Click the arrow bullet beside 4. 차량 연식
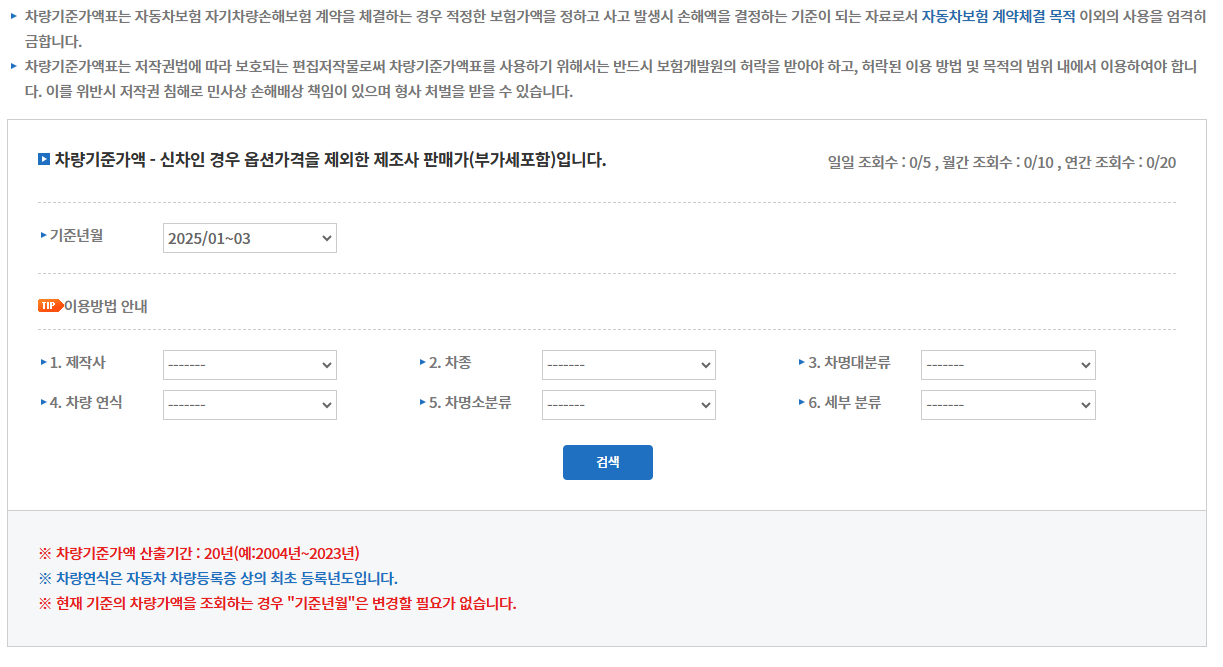 point(43,402)
